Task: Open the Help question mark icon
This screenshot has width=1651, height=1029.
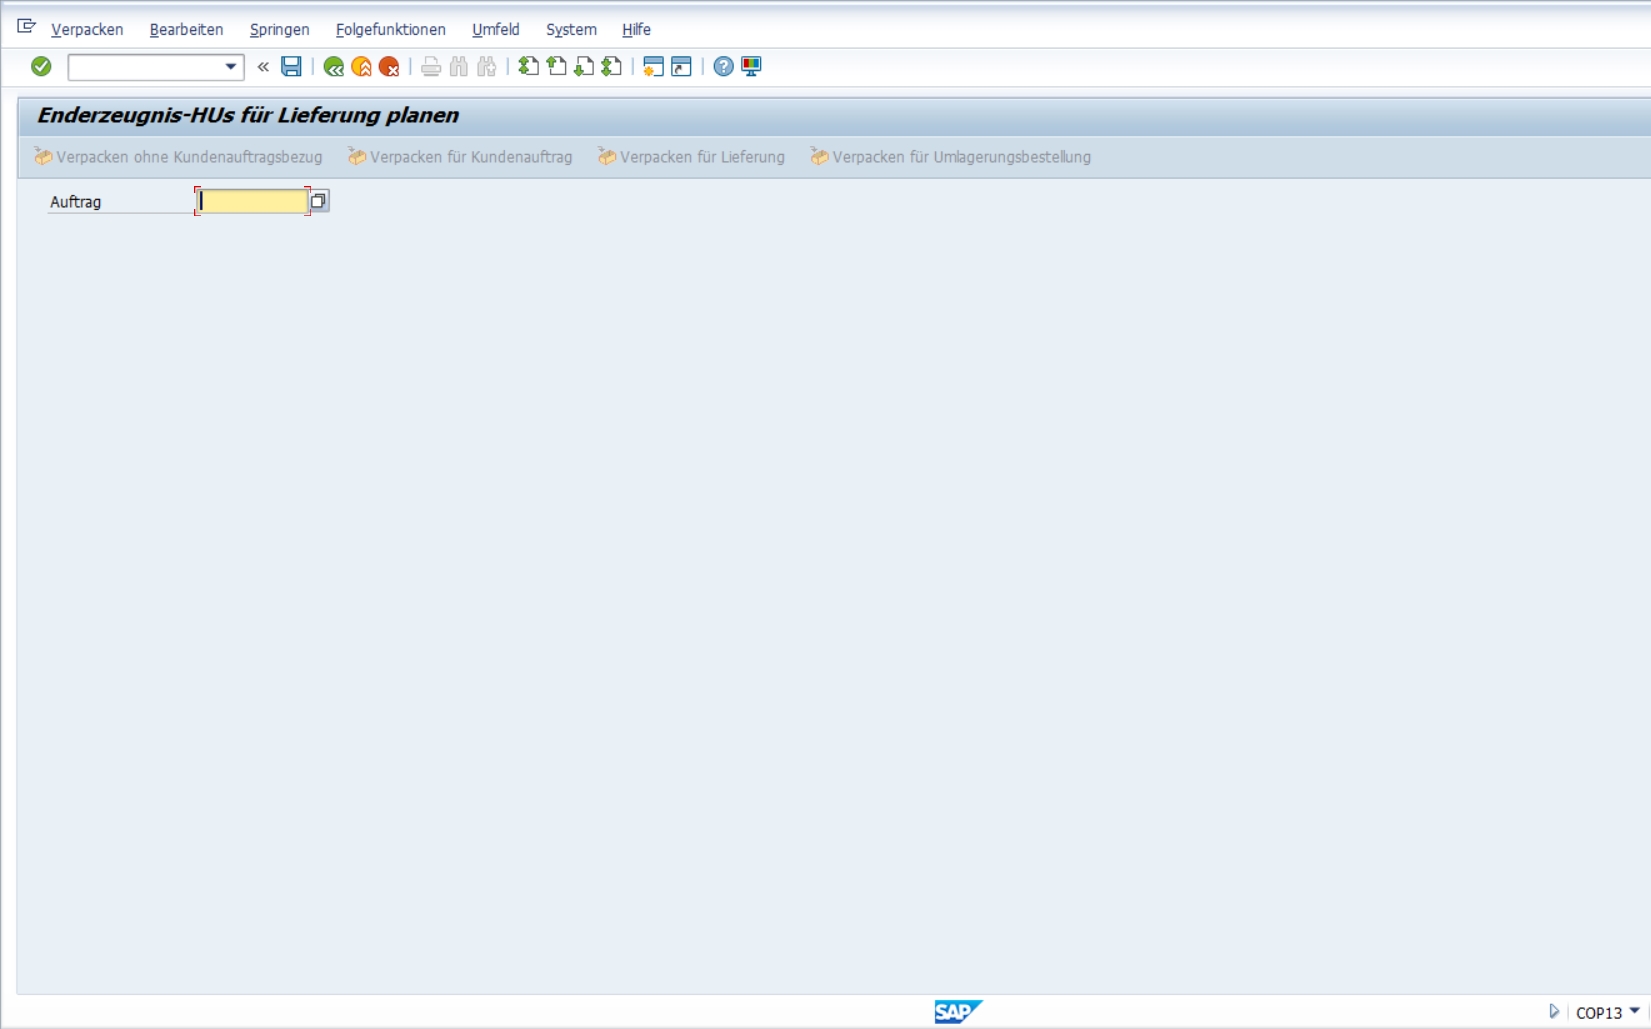Action: coord(723,67)
